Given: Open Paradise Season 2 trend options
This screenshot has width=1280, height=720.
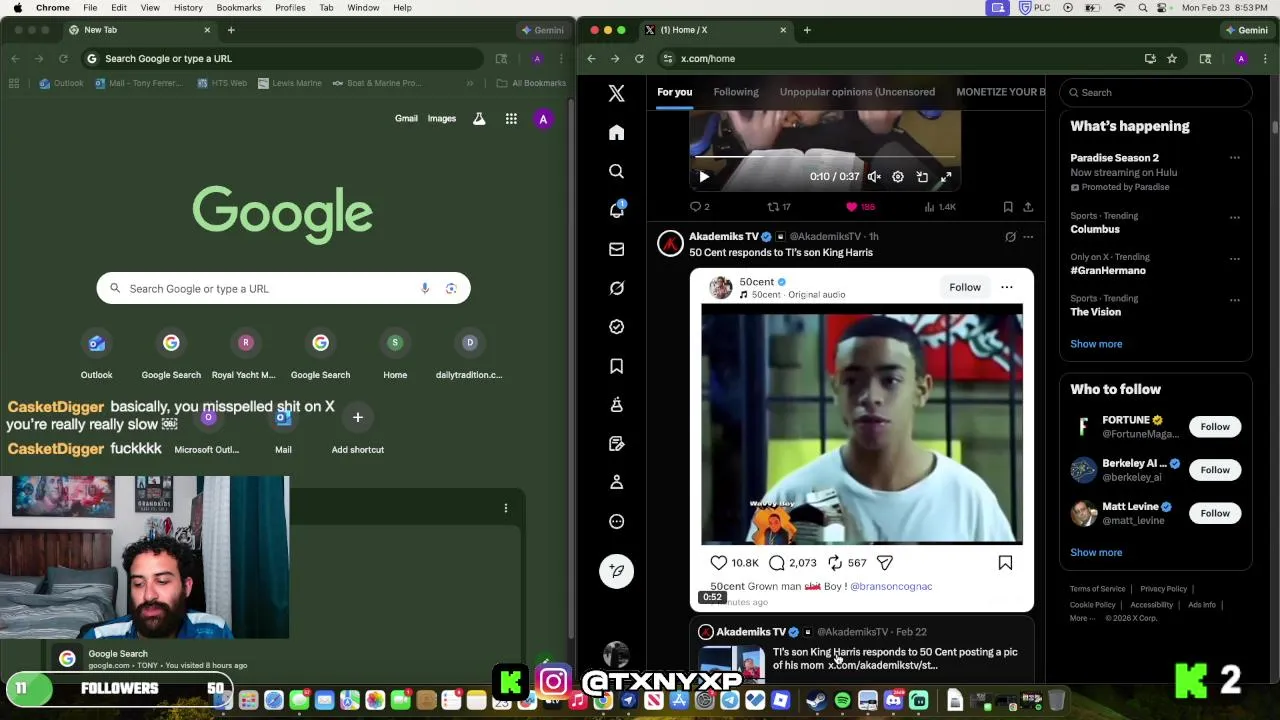Looking at the screenshot, I should pyautogui.click(x=1235, y=158).
